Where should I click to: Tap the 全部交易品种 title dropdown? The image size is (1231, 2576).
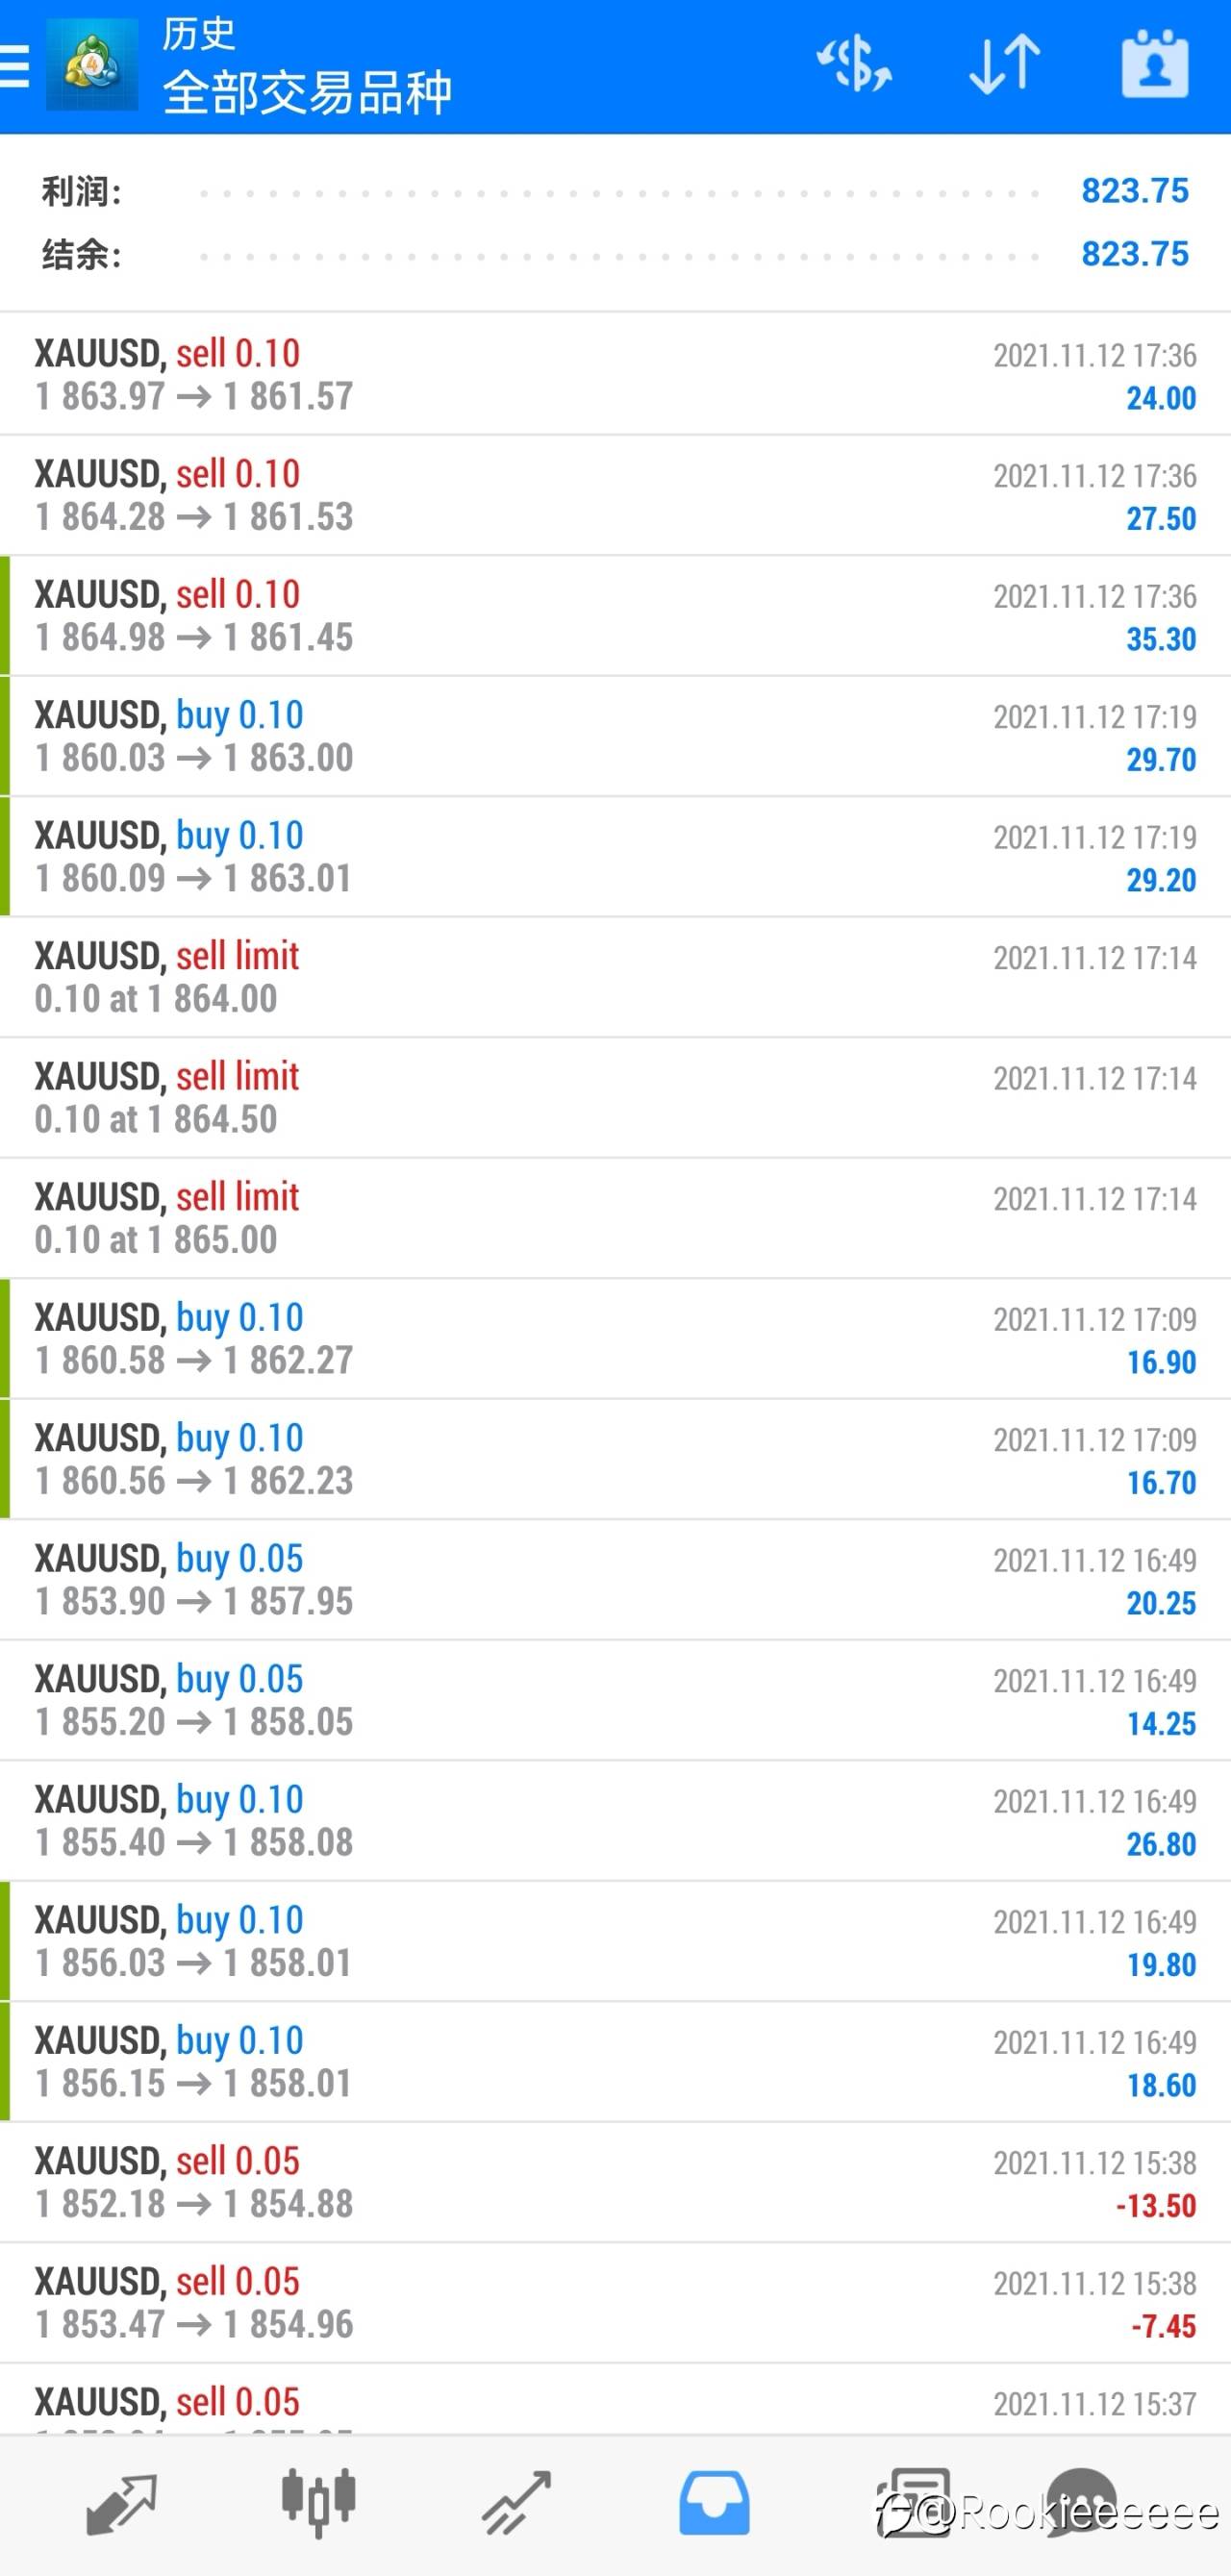click(x=307, y=93)
